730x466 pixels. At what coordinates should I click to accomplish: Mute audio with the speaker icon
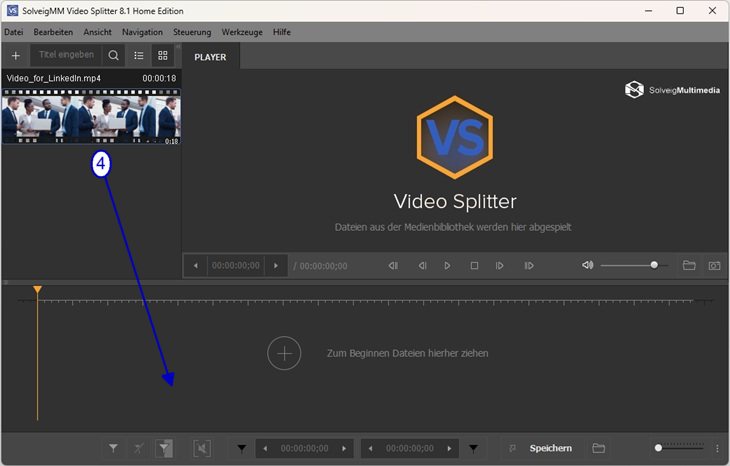point(588,265)
